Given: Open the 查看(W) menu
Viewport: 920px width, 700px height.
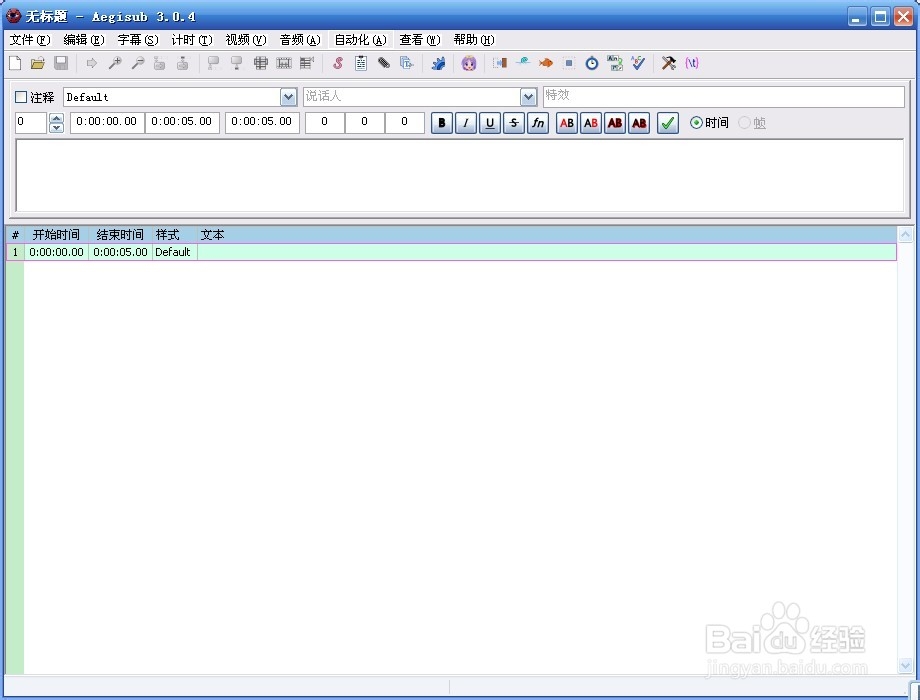Looking at the screenshot, I should (420, 39).
